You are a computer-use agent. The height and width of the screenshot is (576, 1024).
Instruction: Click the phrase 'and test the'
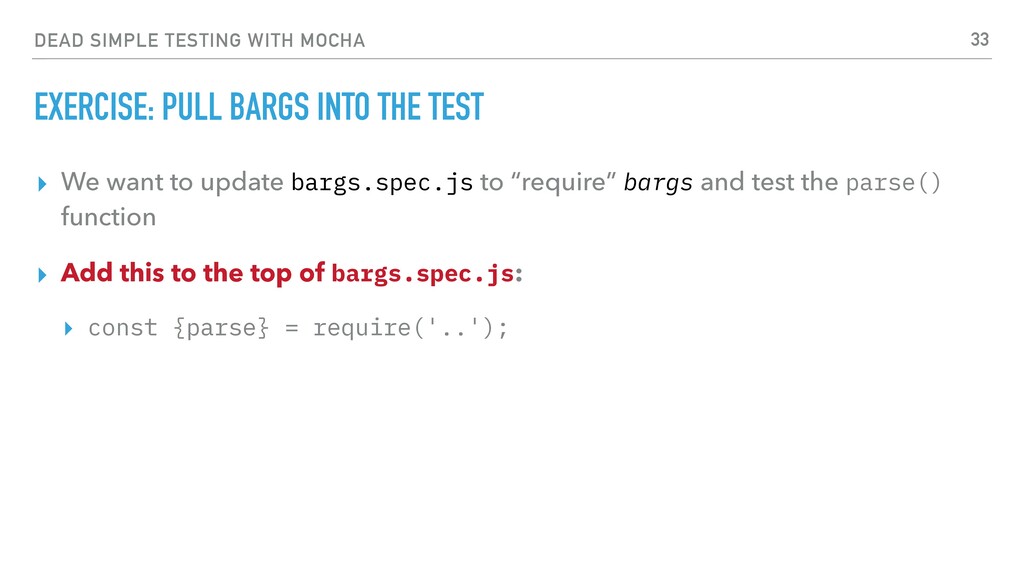click(769, 182)
